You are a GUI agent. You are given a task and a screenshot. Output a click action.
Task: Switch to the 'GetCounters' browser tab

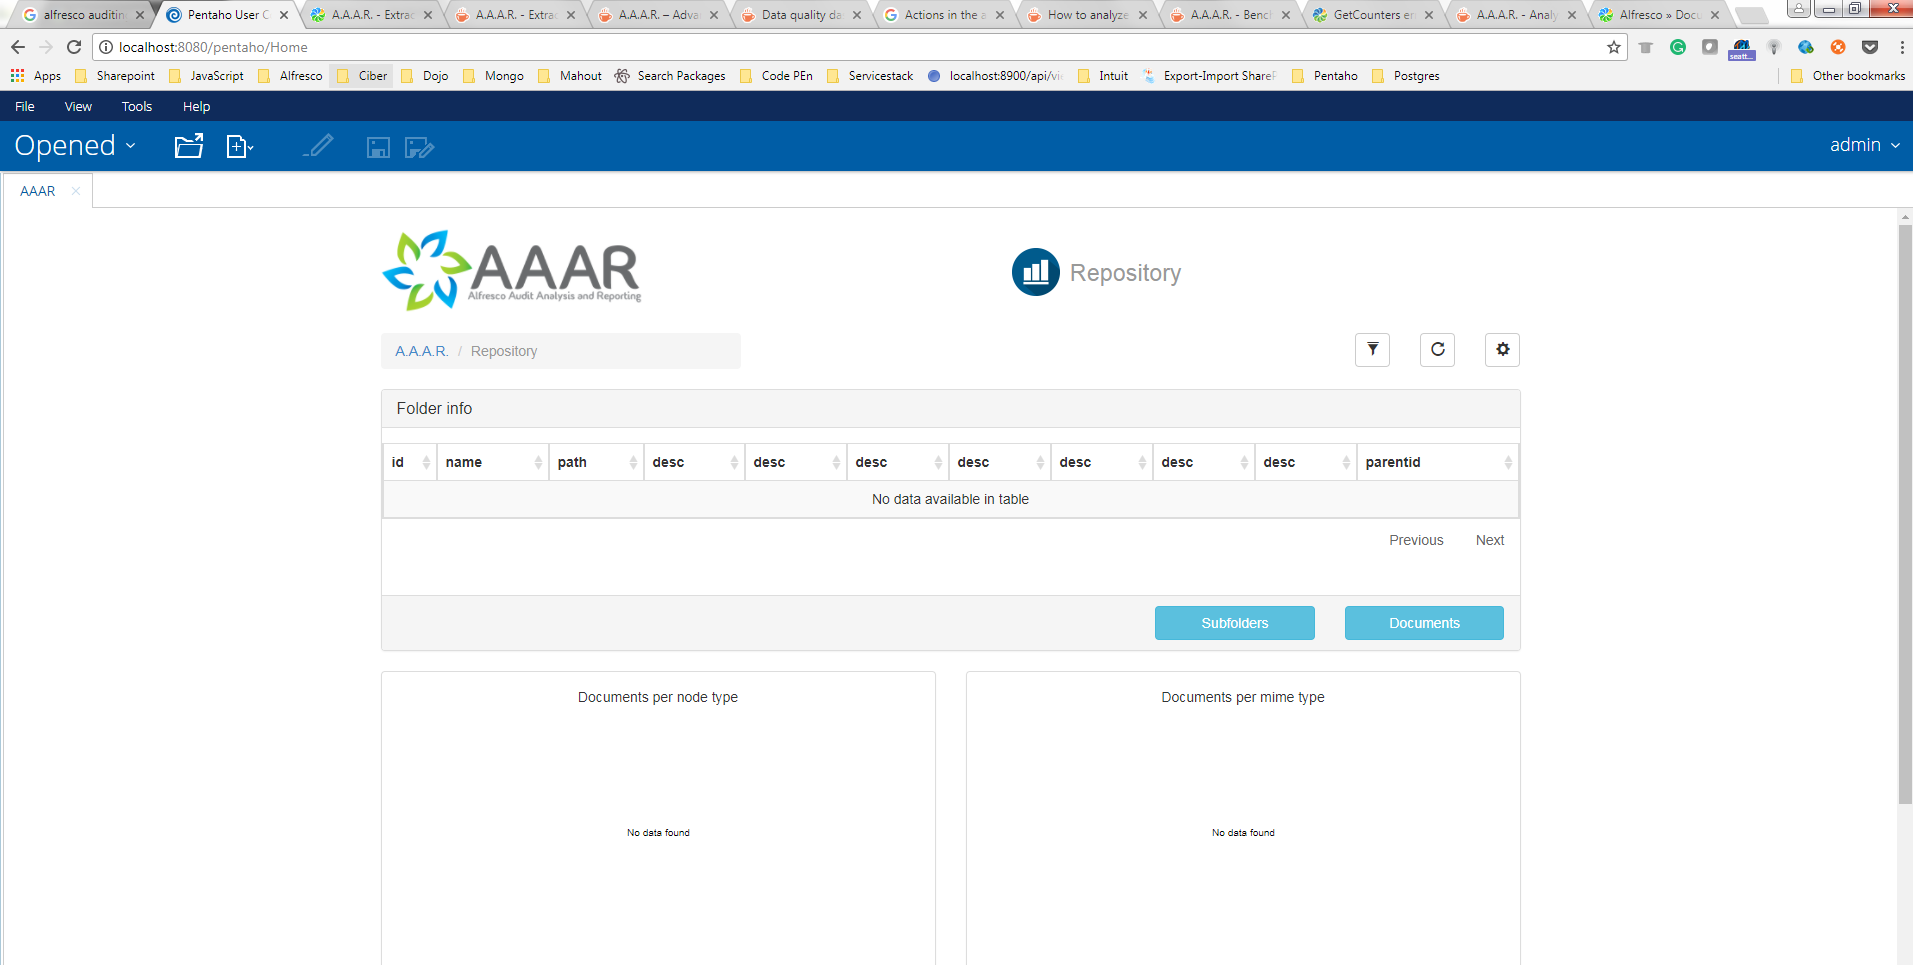coord(1373,15)
